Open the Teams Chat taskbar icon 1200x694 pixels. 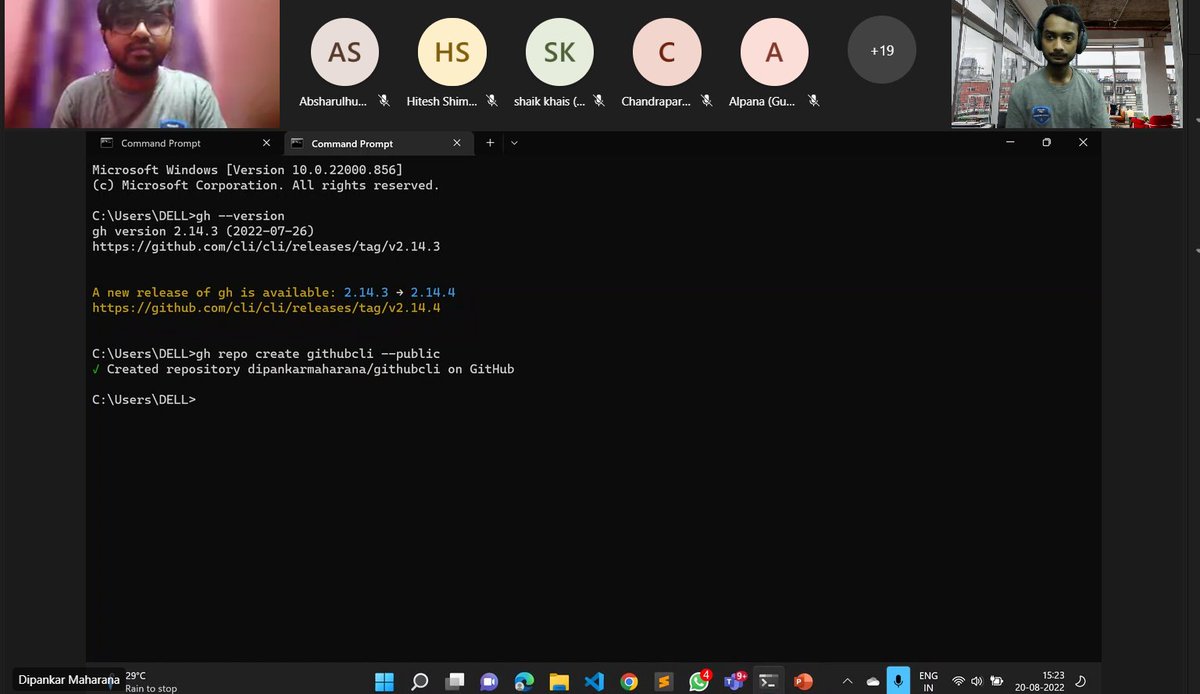tap(489, 681)
